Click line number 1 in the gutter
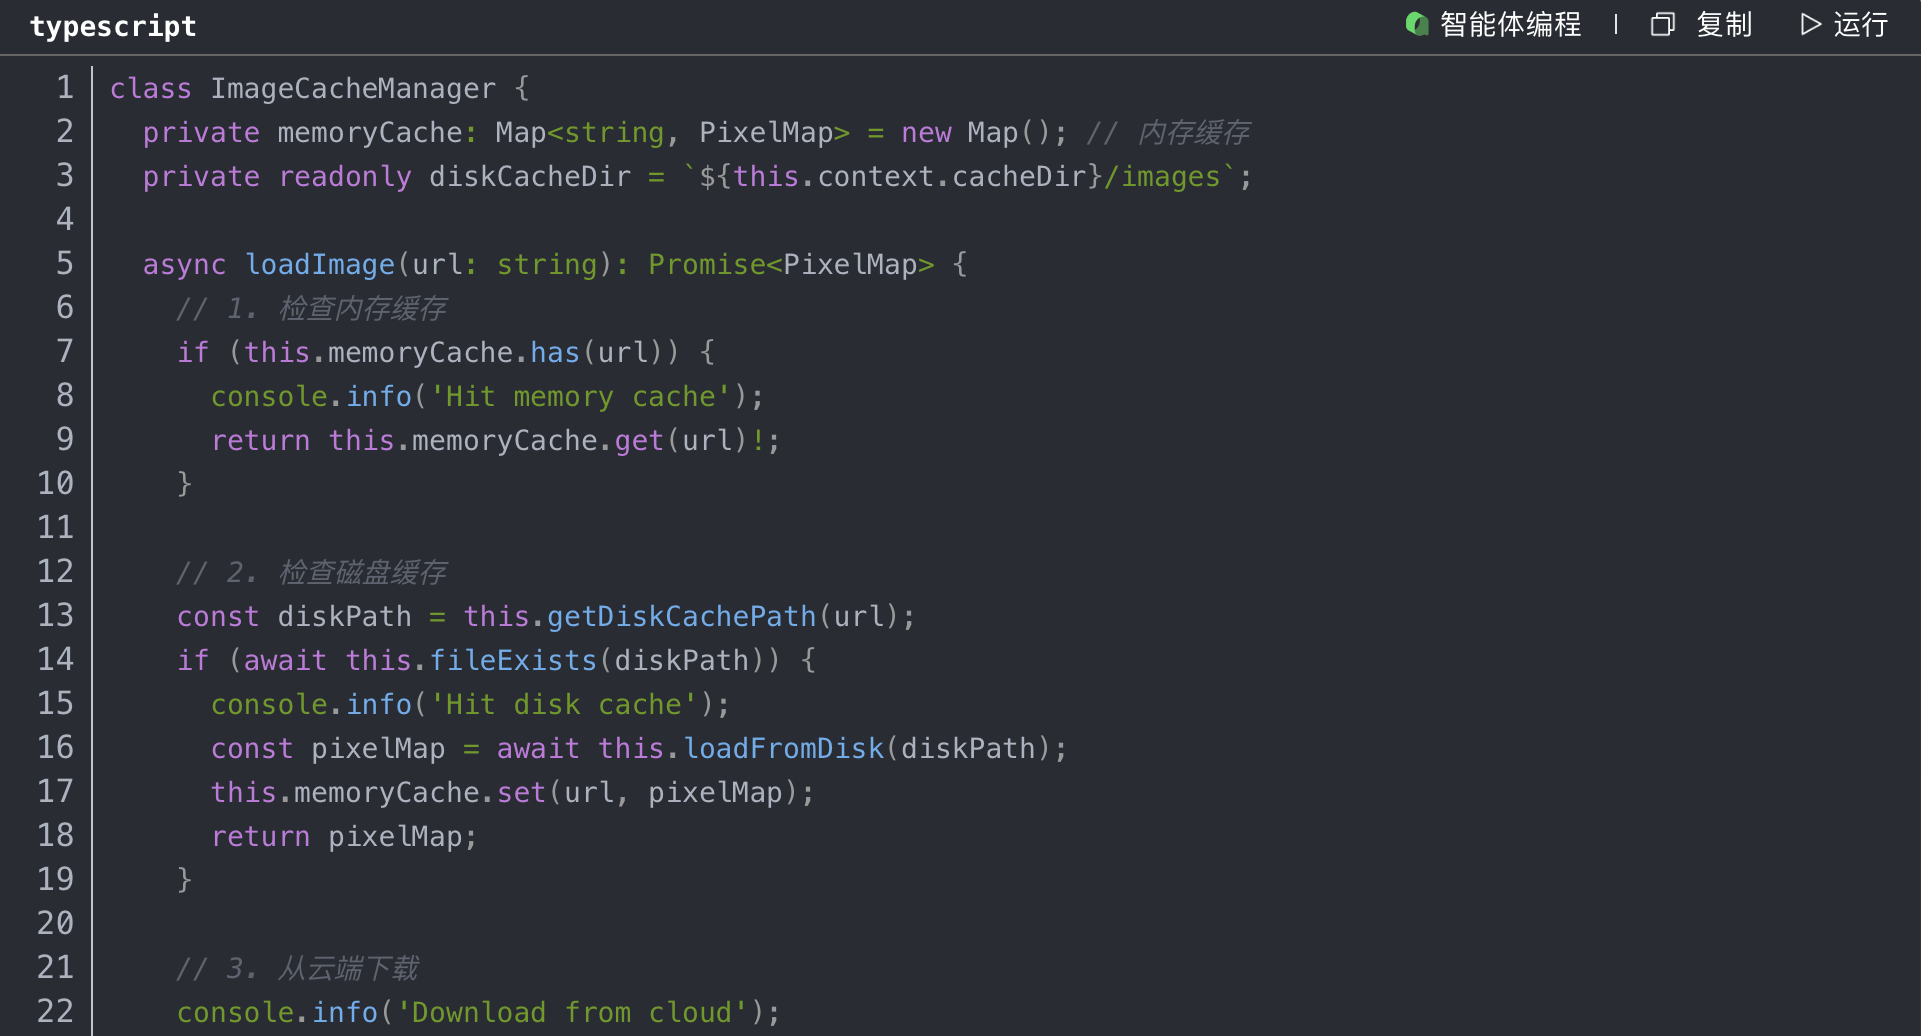 [x=64, y=88]
